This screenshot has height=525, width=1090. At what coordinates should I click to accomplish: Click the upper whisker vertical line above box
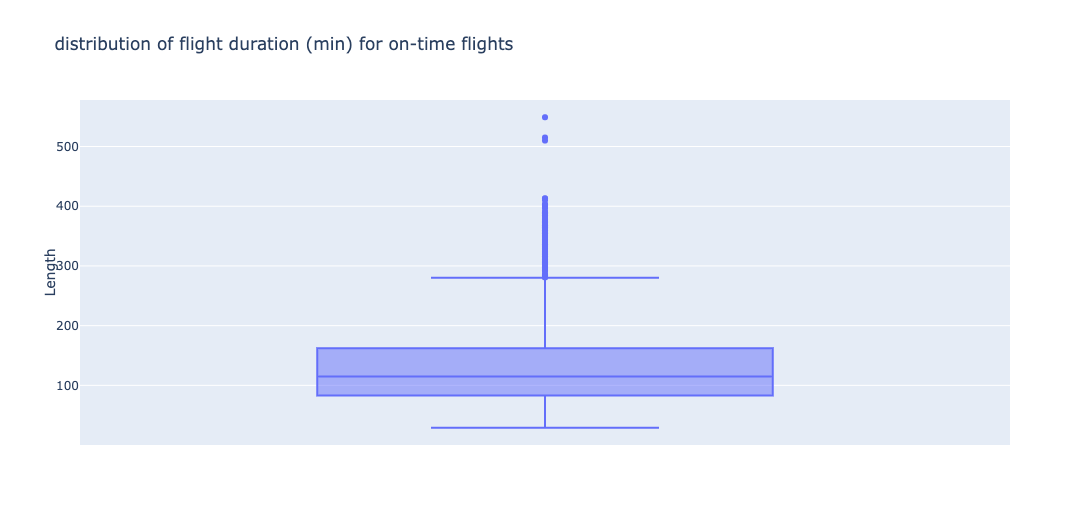(x=545, y=313)
